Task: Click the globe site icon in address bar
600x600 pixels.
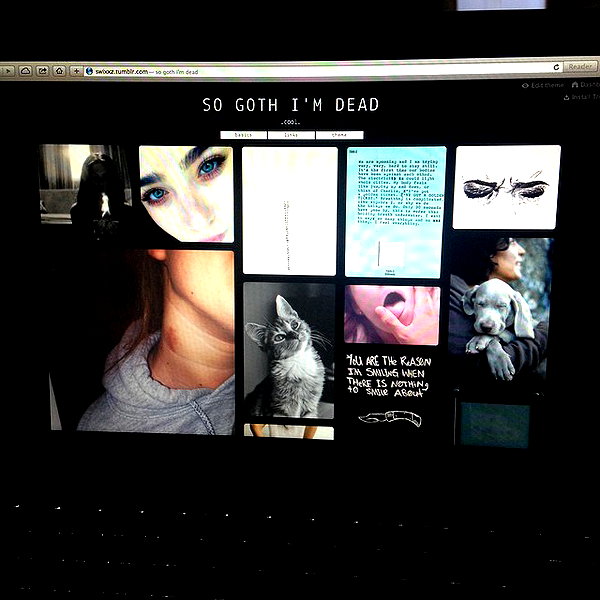Action: (90, 71)
